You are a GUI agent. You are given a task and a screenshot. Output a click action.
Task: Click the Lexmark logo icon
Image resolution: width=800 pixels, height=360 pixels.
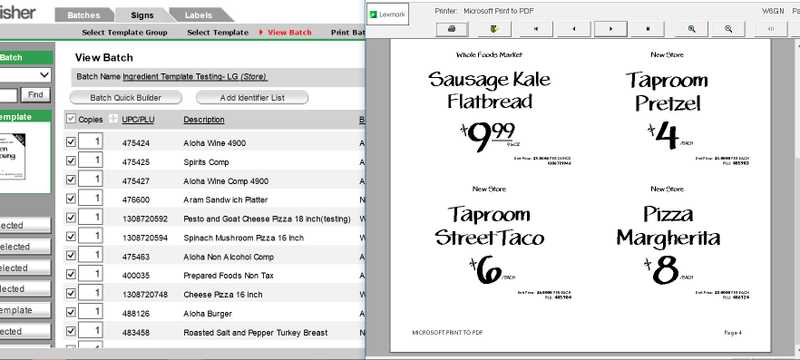tap(388, 14)
